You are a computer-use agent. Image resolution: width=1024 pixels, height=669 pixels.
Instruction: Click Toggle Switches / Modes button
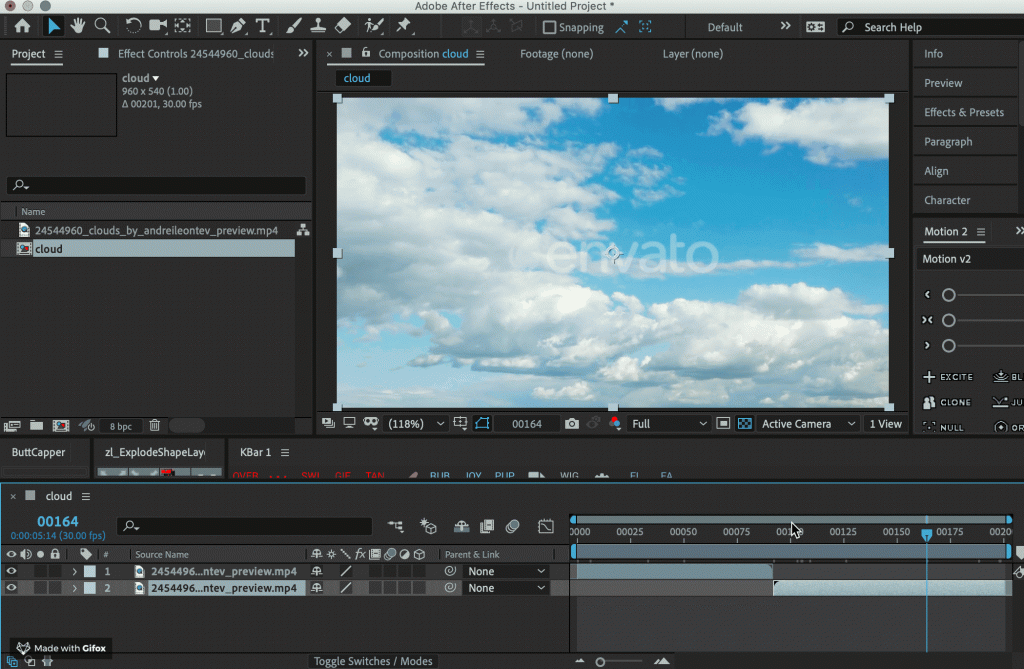373,661
